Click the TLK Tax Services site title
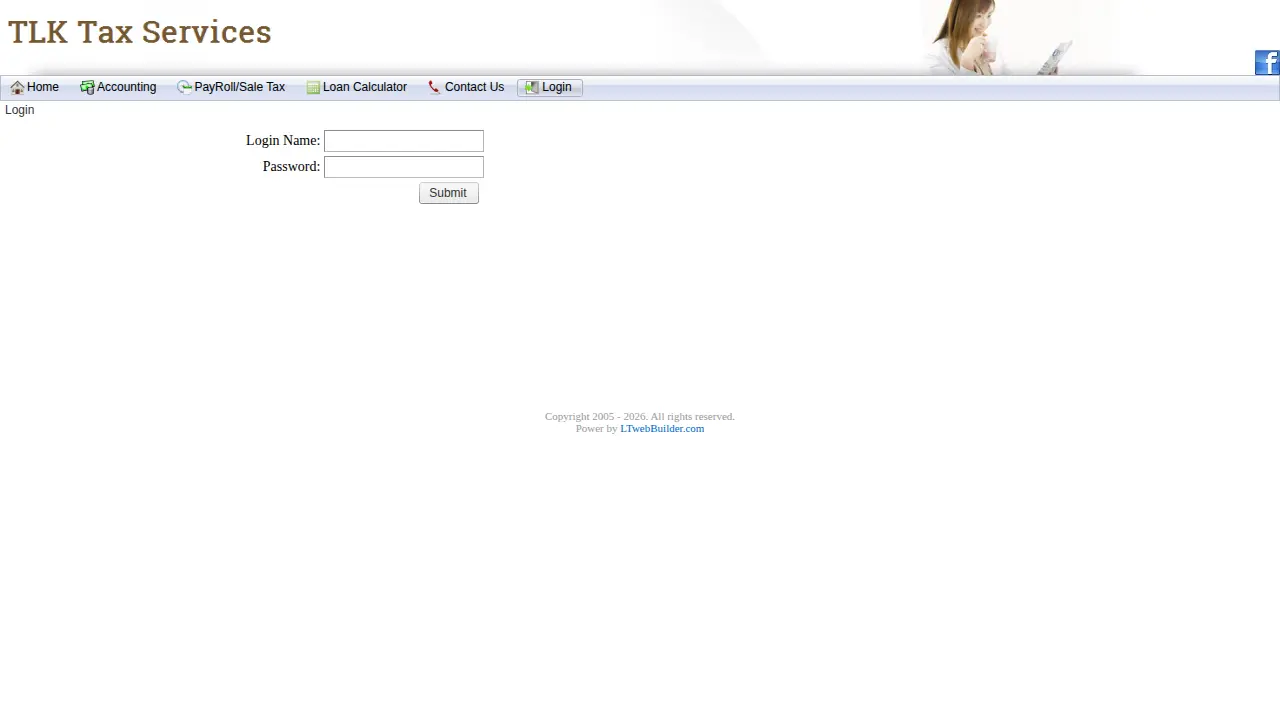The height and width of the screenshot is (720, 1280). point(140,32)
